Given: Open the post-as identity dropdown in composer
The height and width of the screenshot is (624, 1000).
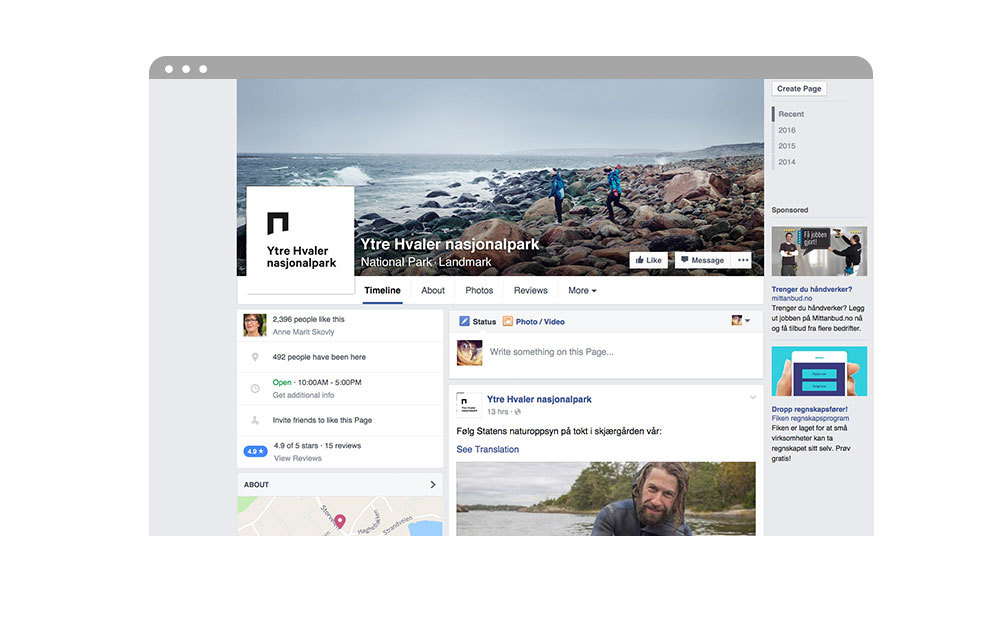Looking at the screenshot, I should [x=740, y=320].
